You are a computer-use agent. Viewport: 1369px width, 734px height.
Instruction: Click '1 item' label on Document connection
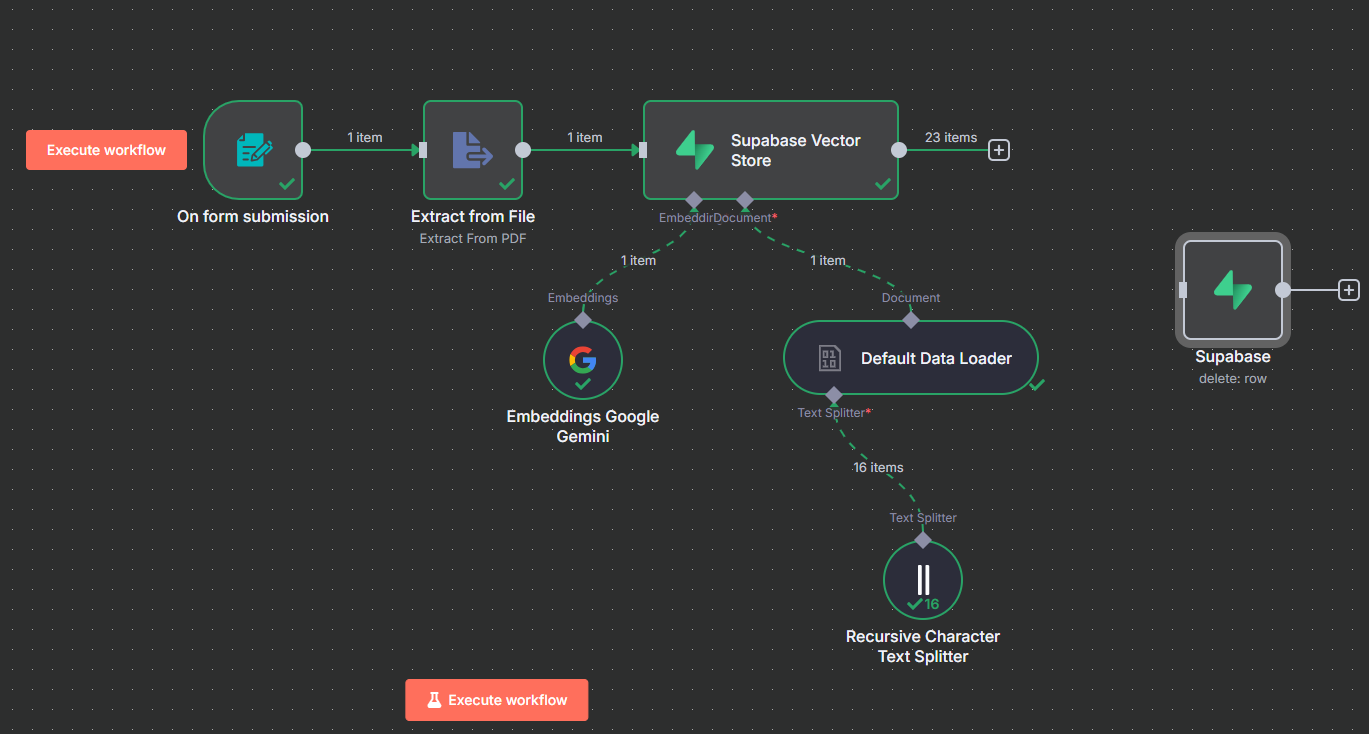click(x=827, y=260)
